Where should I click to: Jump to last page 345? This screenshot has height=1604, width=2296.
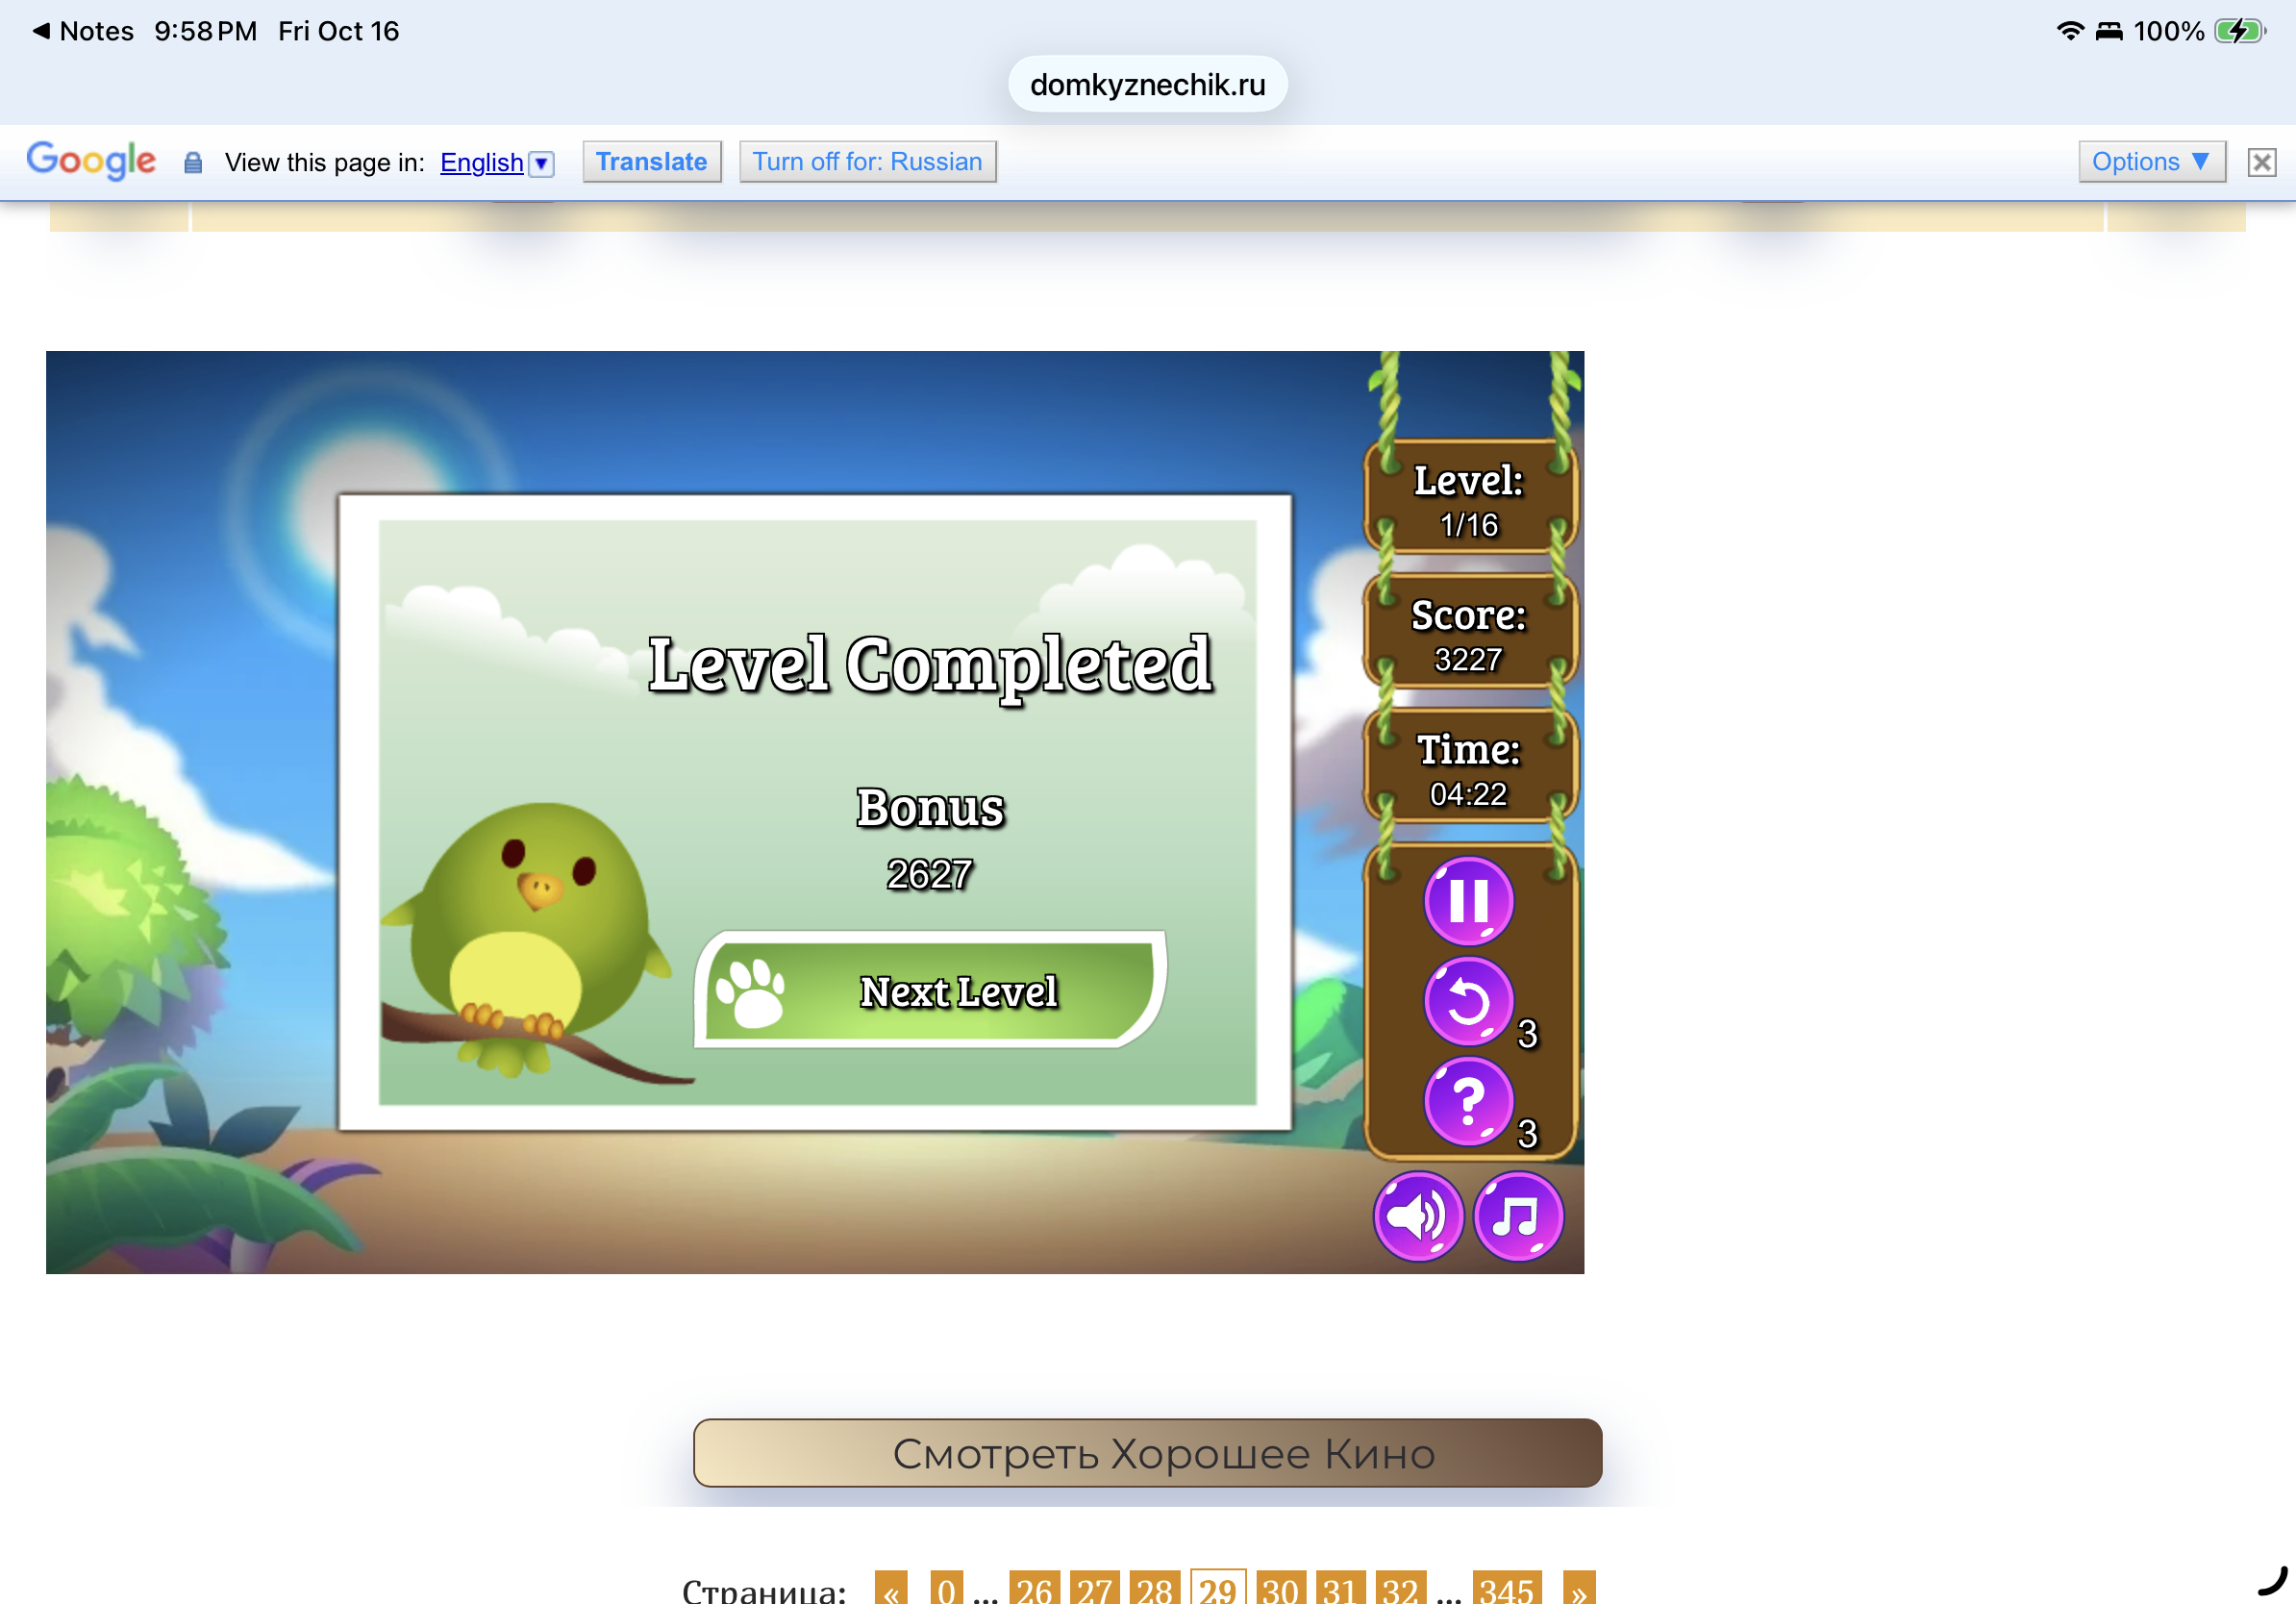(1507, 1588)
